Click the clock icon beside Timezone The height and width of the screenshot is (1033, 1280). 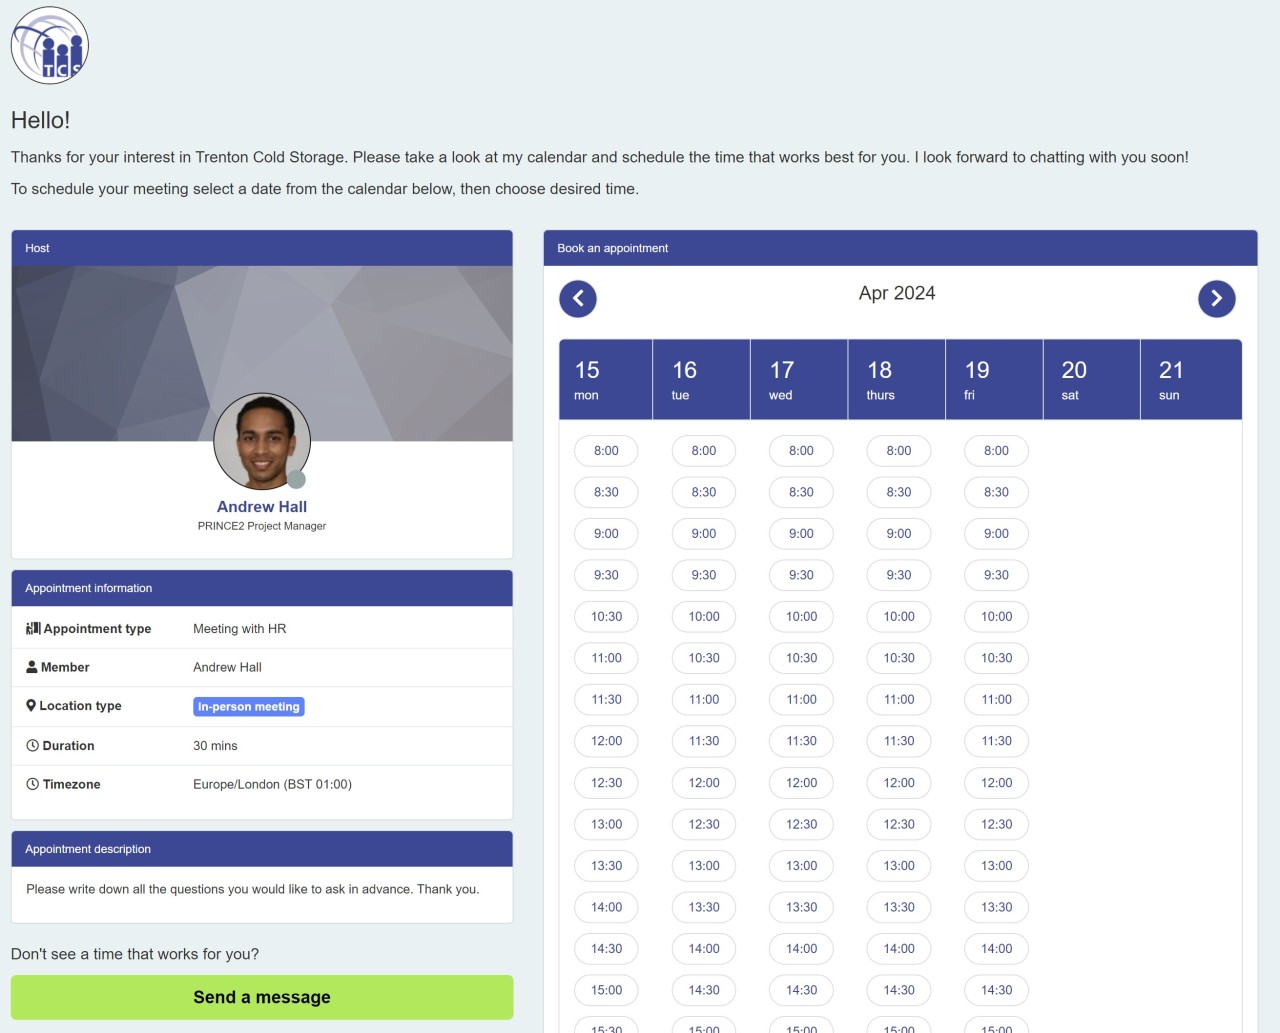point(31,784)
